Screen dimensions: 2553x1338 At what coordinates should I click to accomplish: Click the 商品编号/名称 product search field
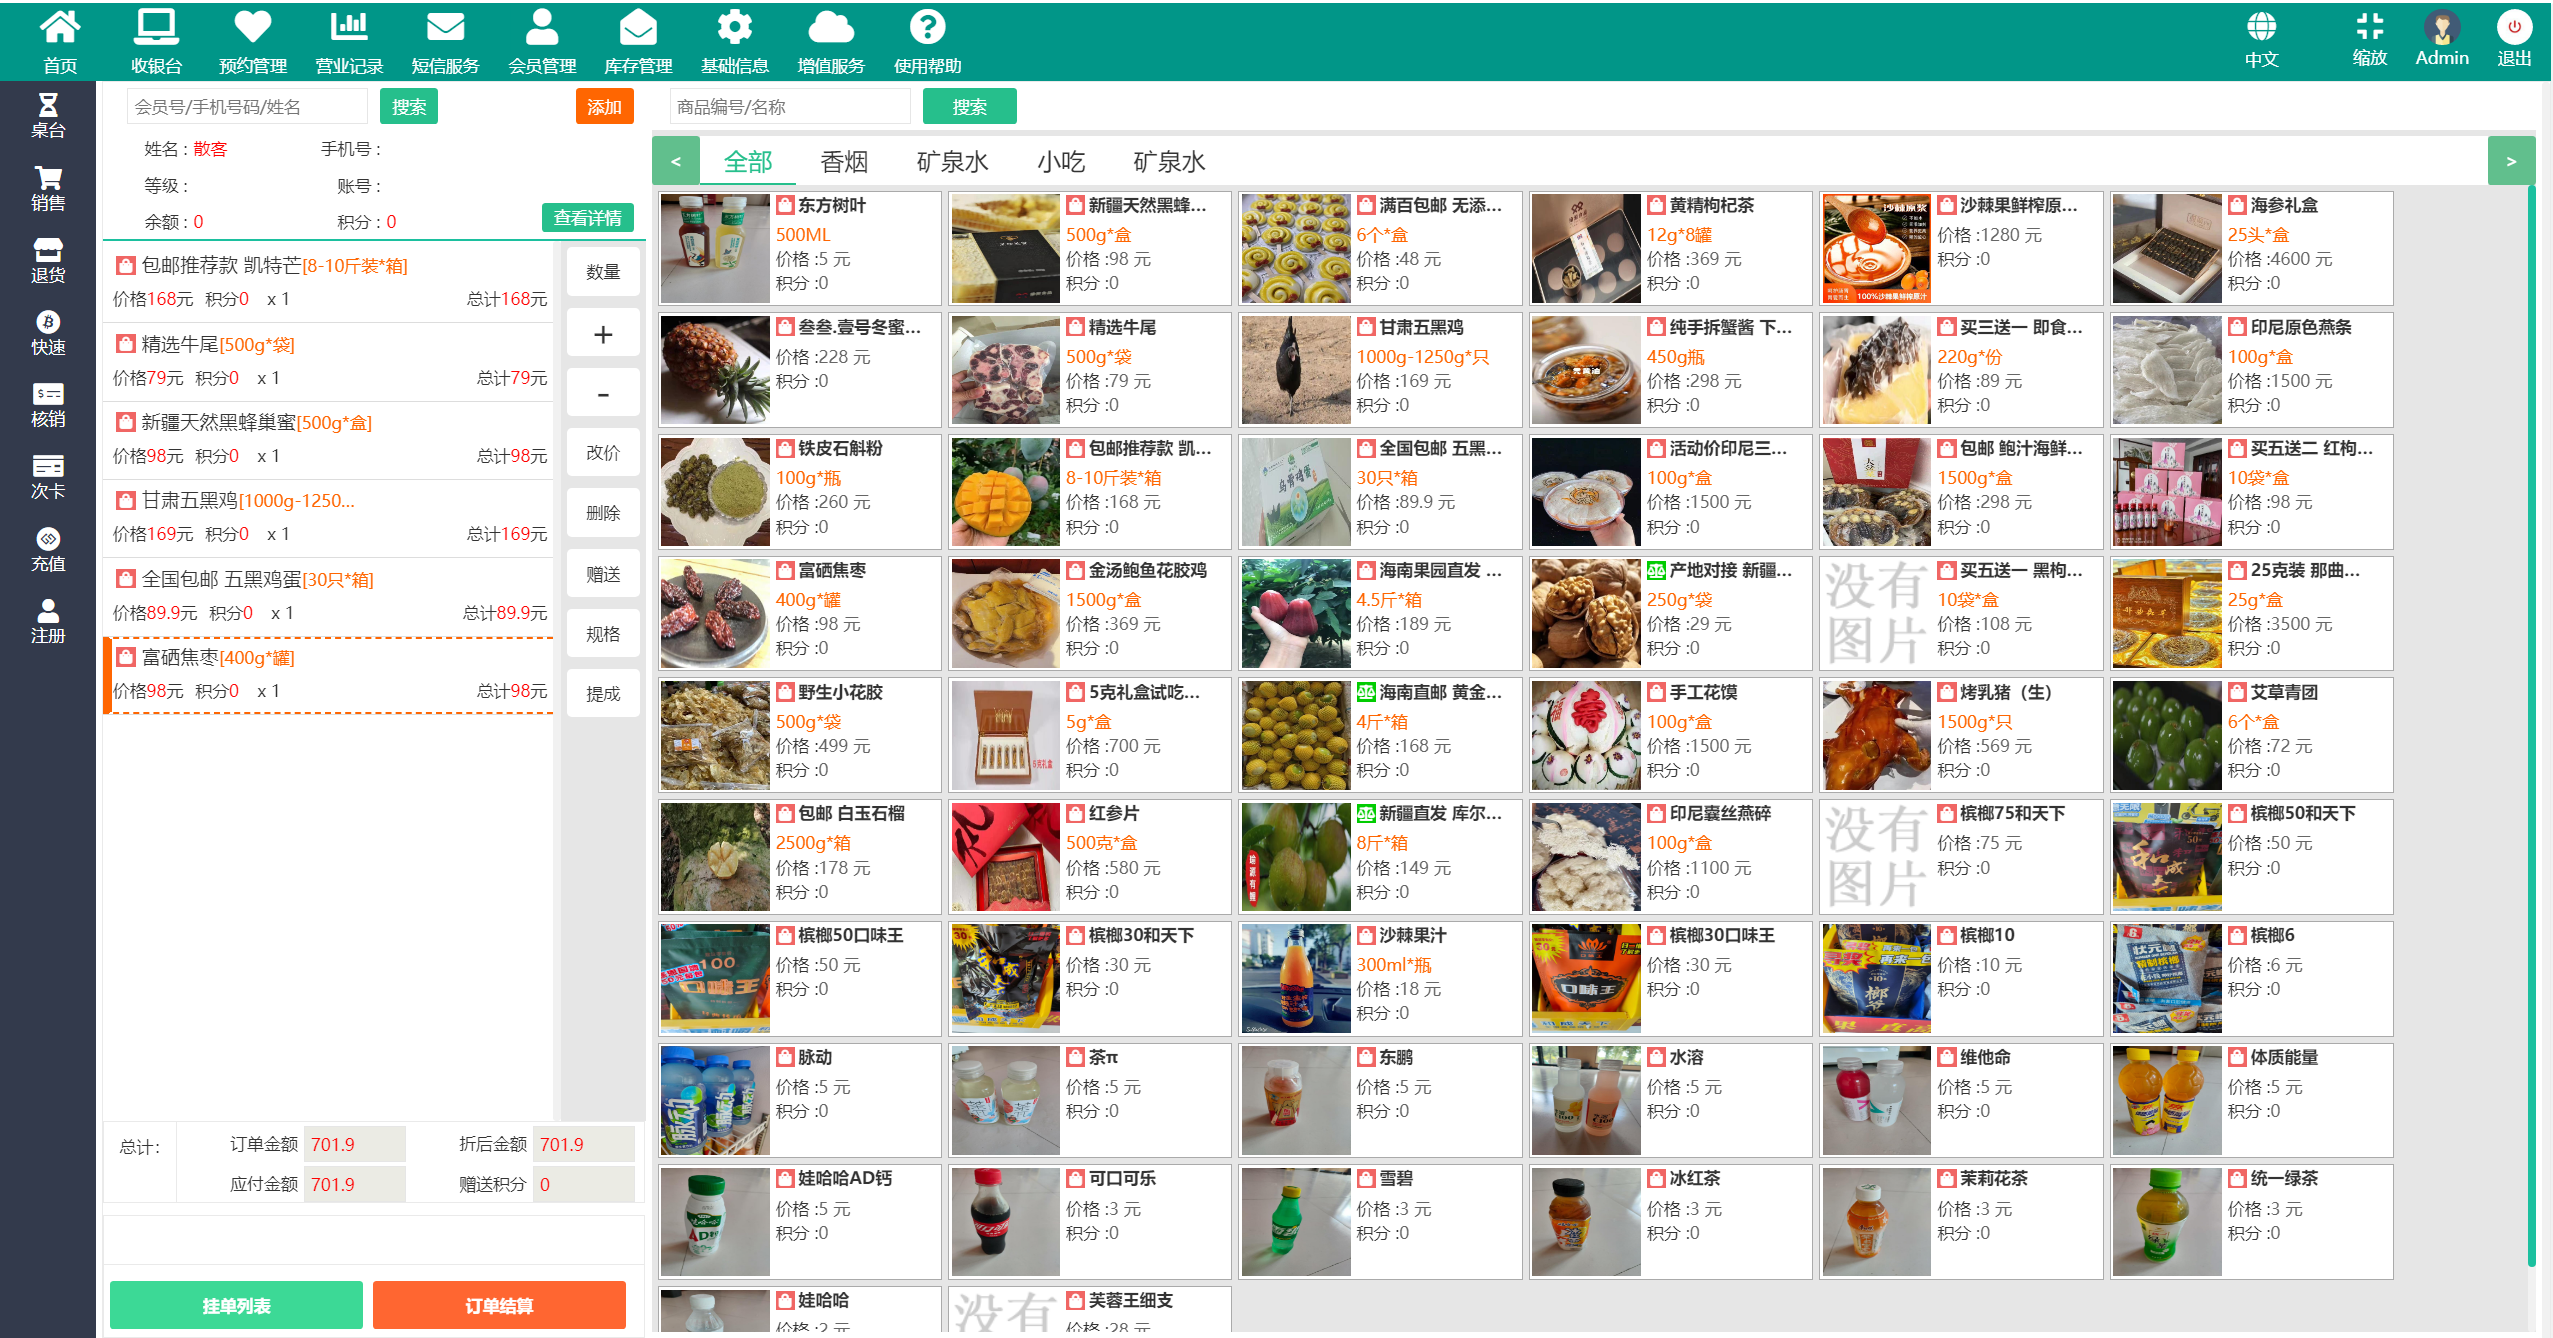(789, 105)
